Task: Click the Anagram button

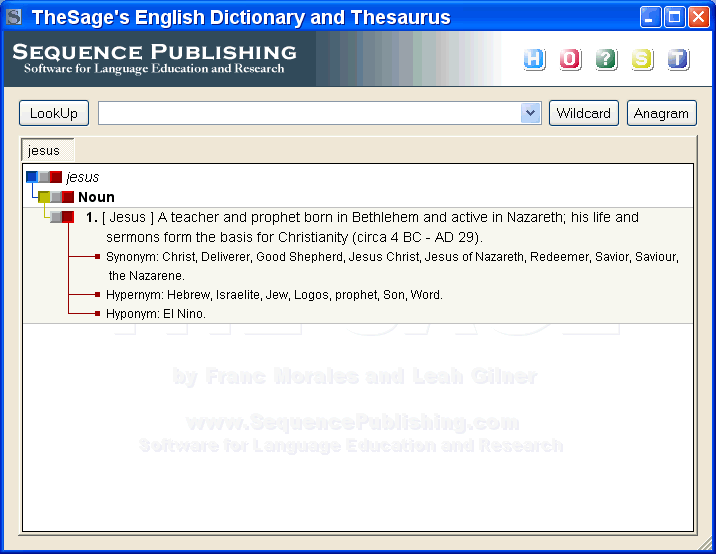Action: [x=662, y=113]
